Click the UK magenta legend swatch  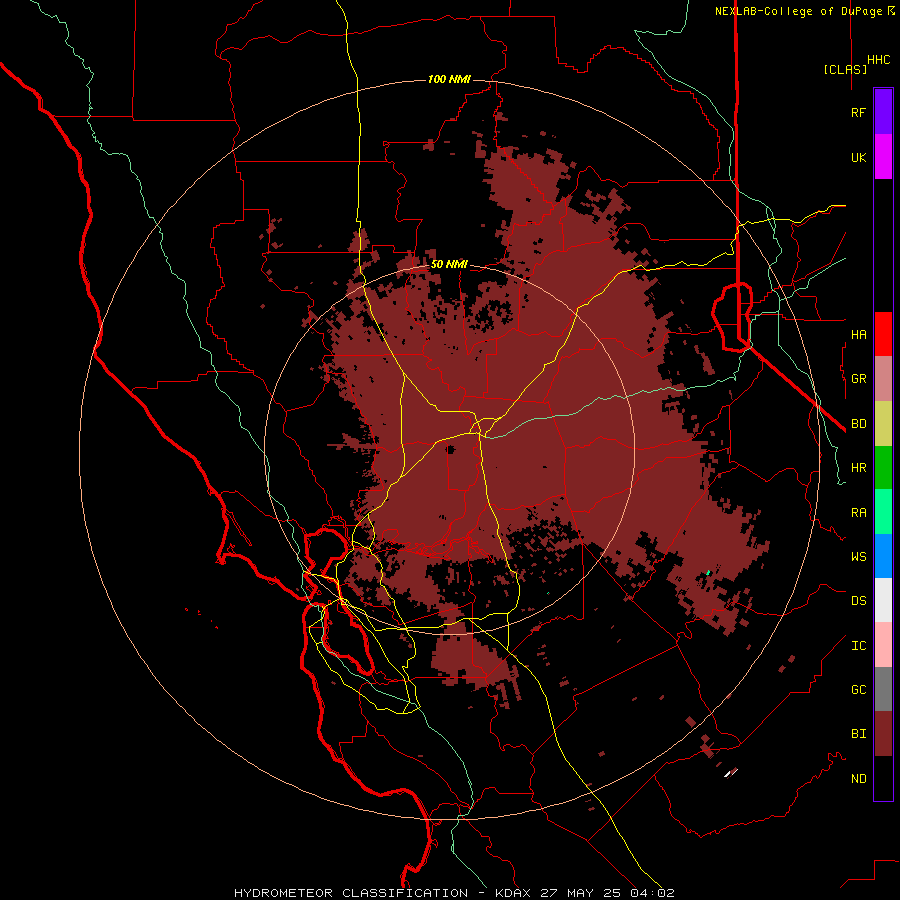tap(883, 157)
